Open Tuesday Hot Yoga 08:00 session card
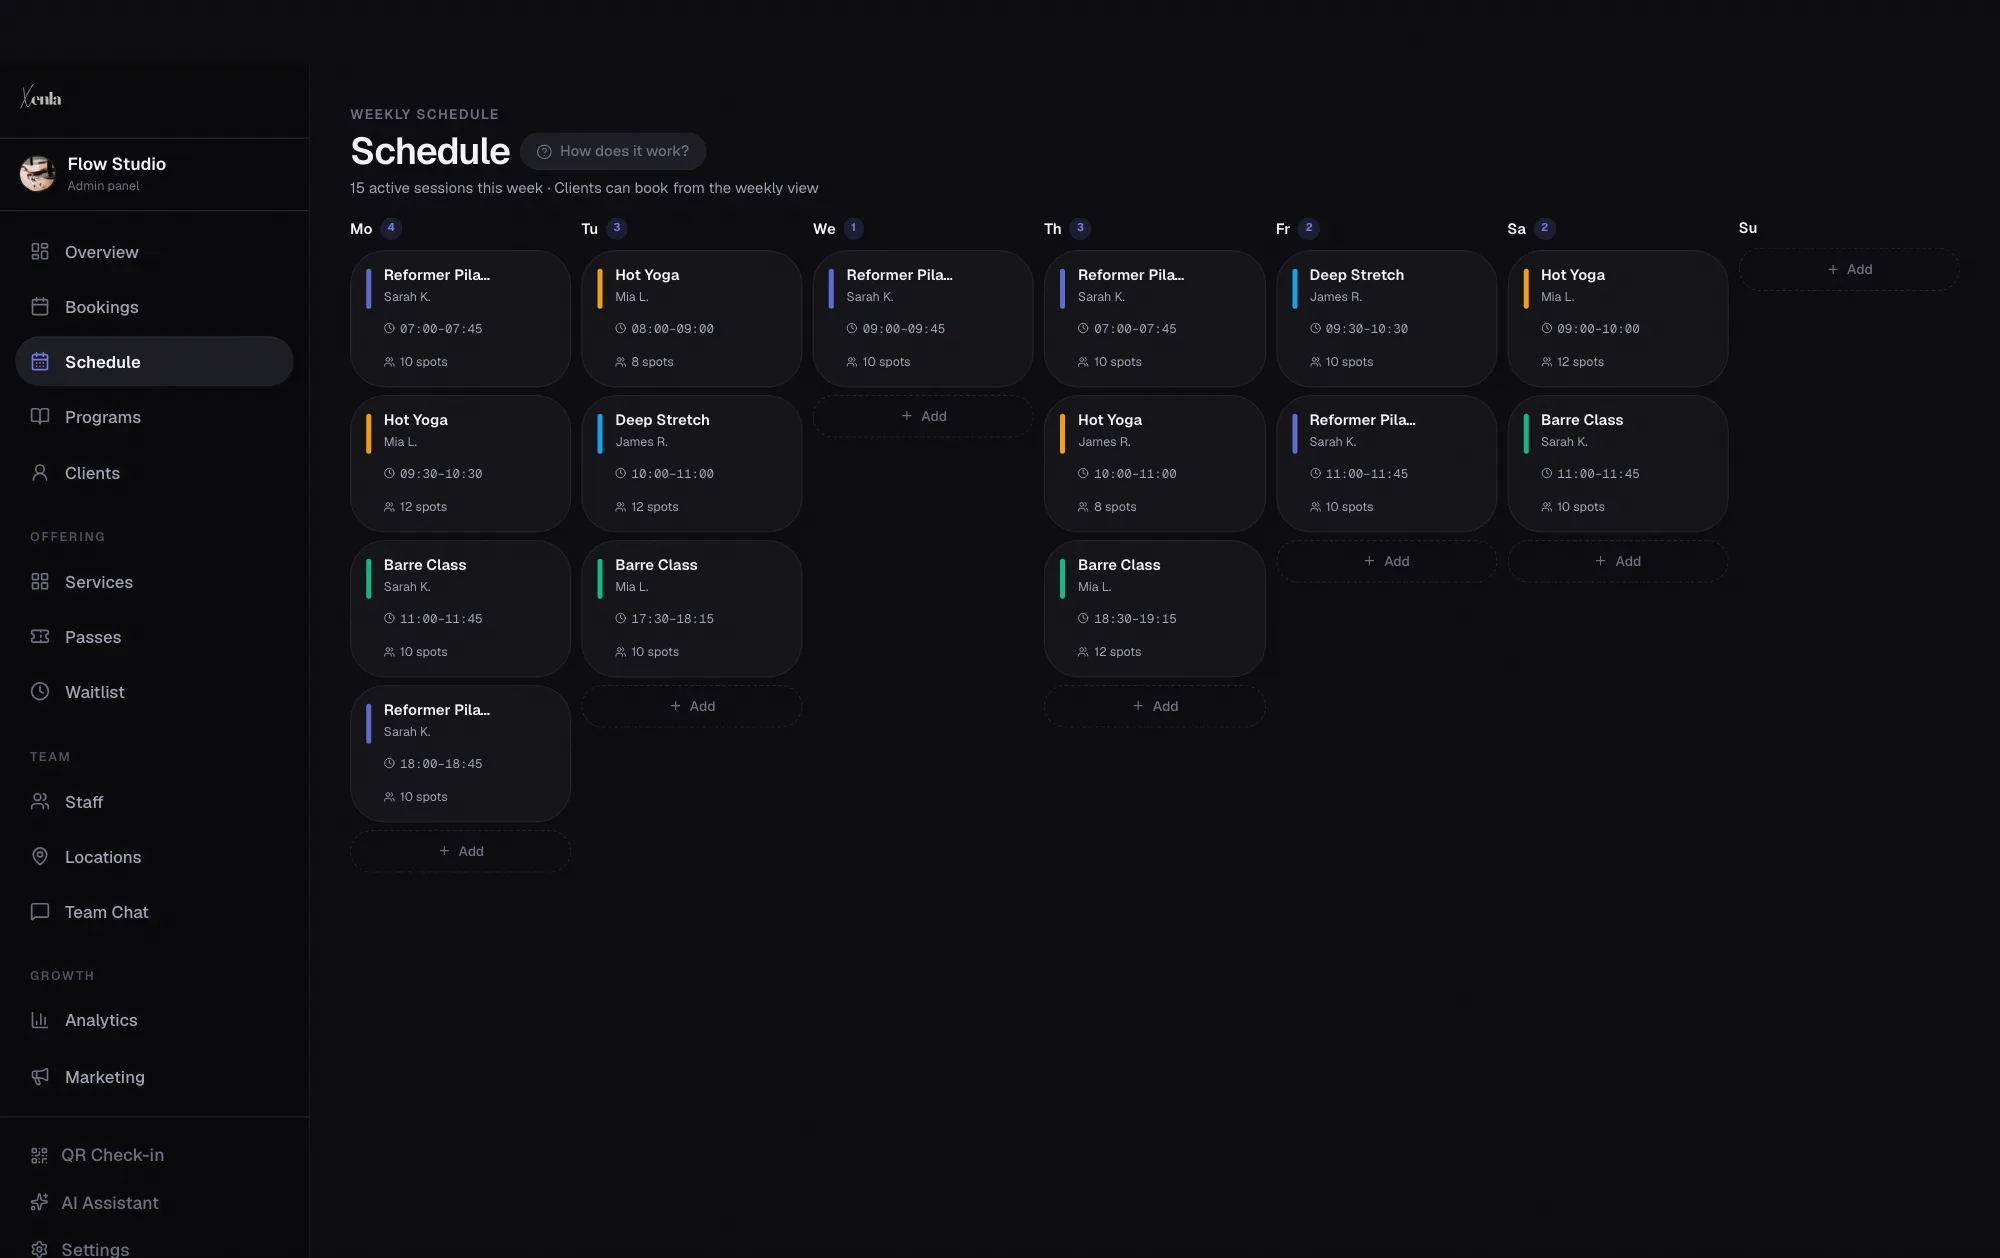2000x1258 pixels. point(692,318)
